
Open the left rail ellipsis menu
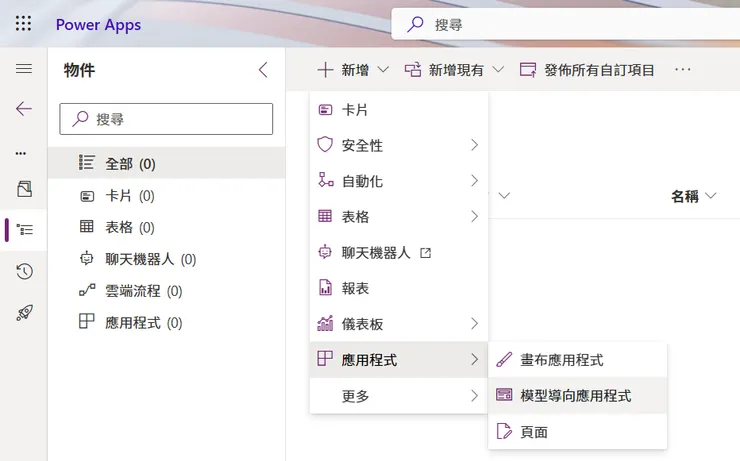[x=21, y=153]
